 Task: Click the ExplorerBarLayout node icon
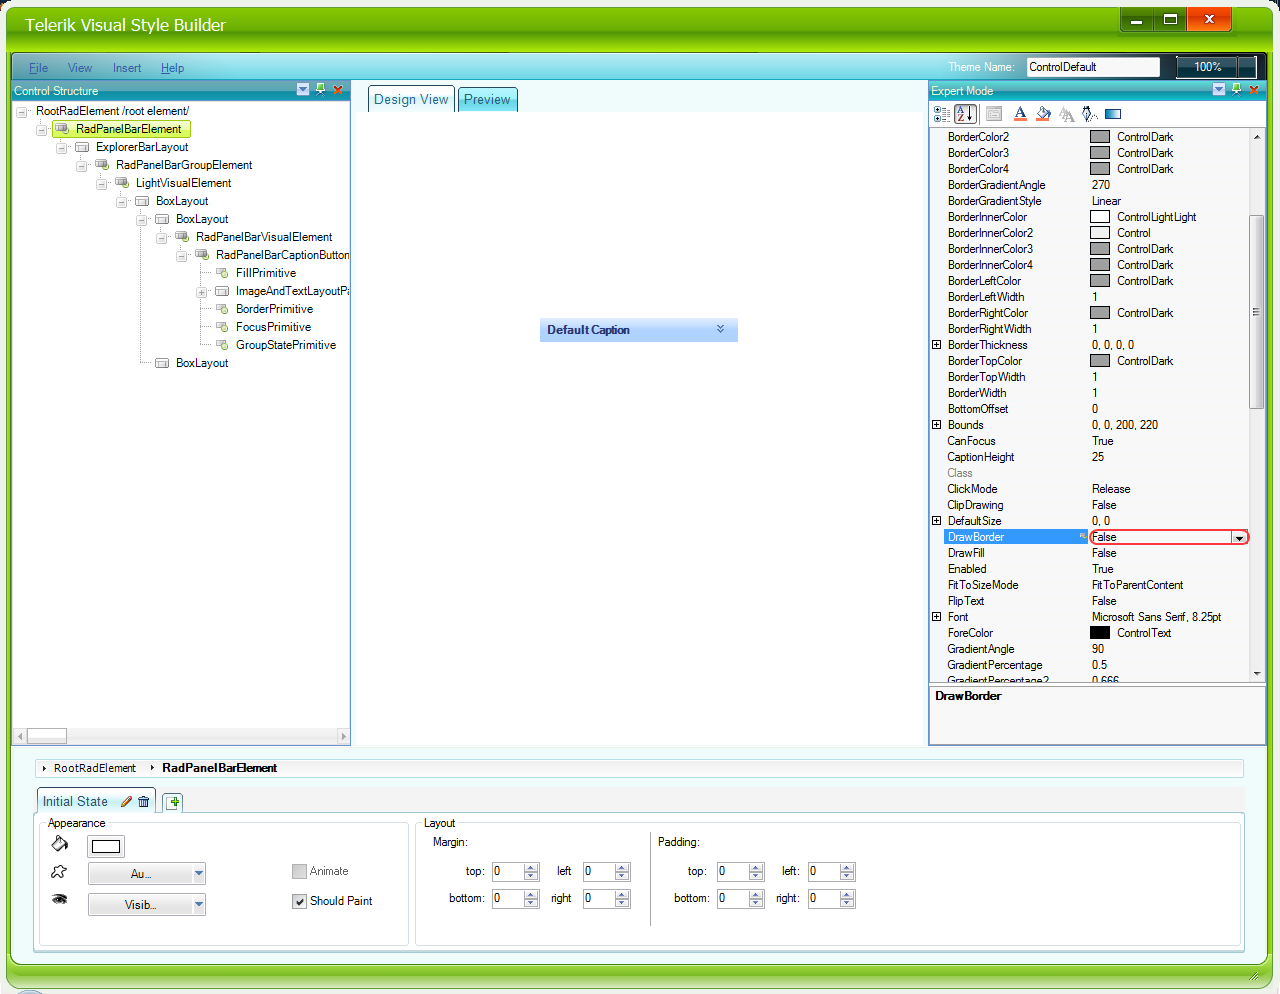coord(82,147)
